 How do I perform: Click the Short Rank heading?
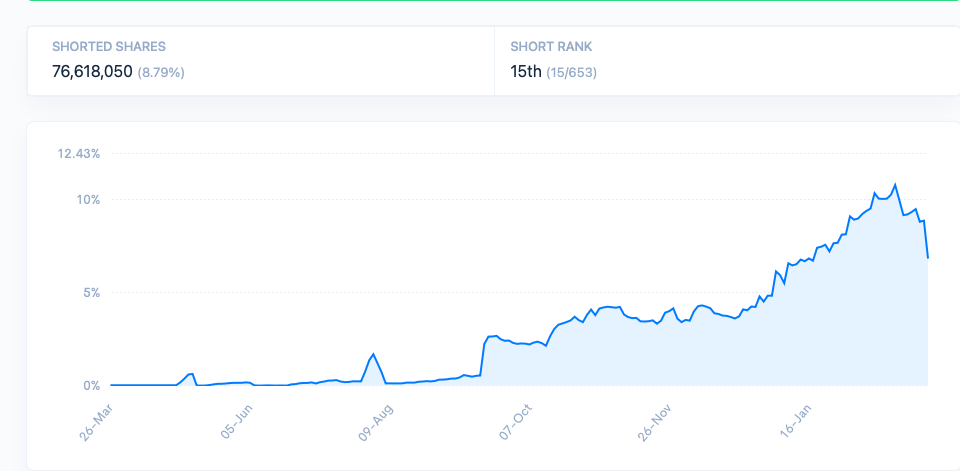(x=551, y=46)
